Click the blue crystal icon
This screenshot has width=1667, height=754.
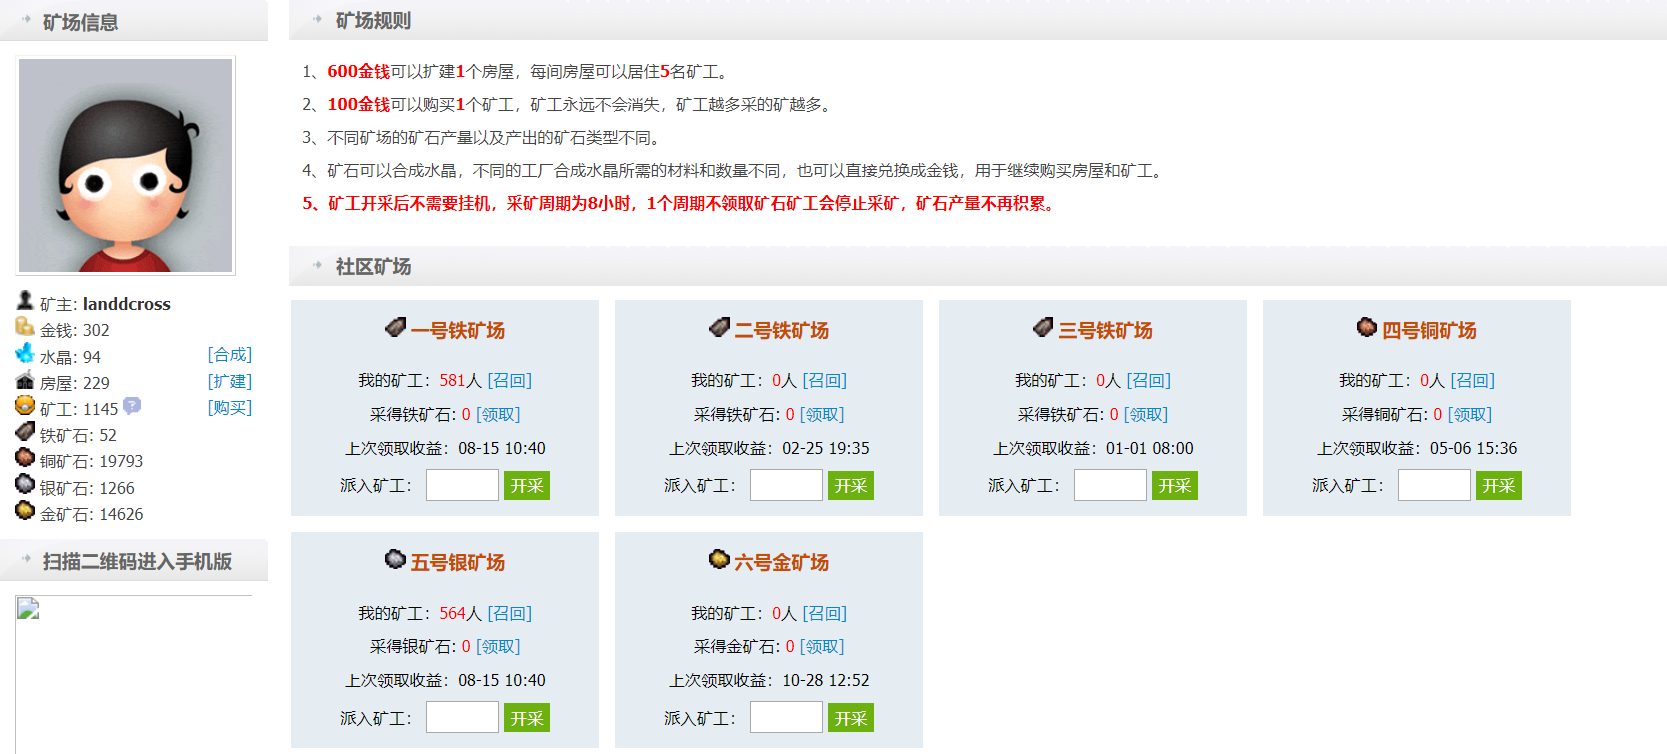pos(25,353)
